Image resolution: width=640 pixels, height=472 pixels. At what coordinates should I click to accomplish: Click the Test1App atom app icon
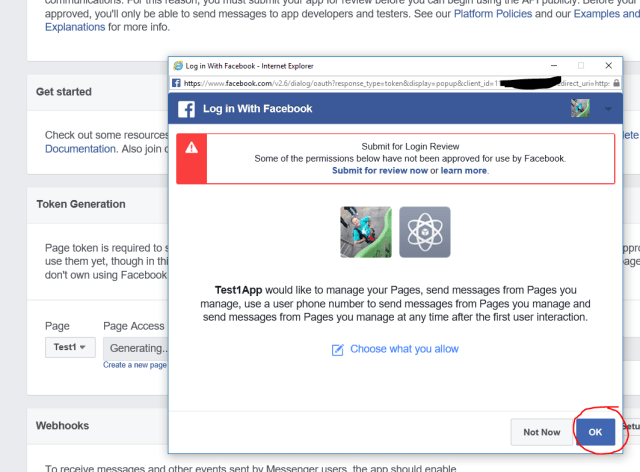(x=425, y=232)
